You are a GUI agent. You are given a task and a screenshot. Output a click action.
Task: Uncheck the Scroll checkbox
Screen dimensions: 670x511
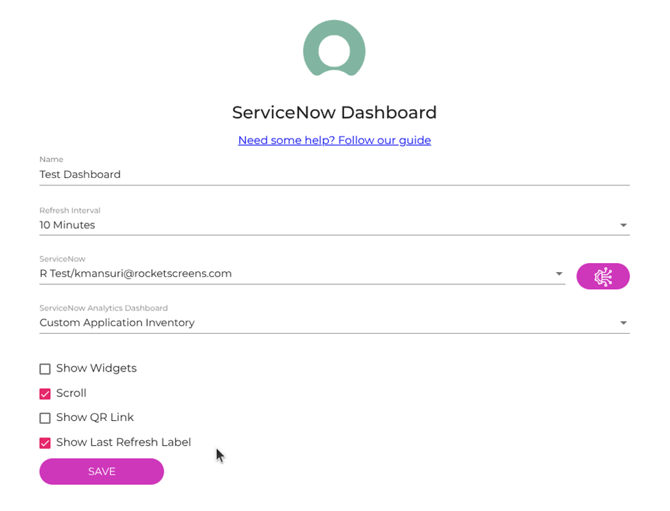click(45, 394)
